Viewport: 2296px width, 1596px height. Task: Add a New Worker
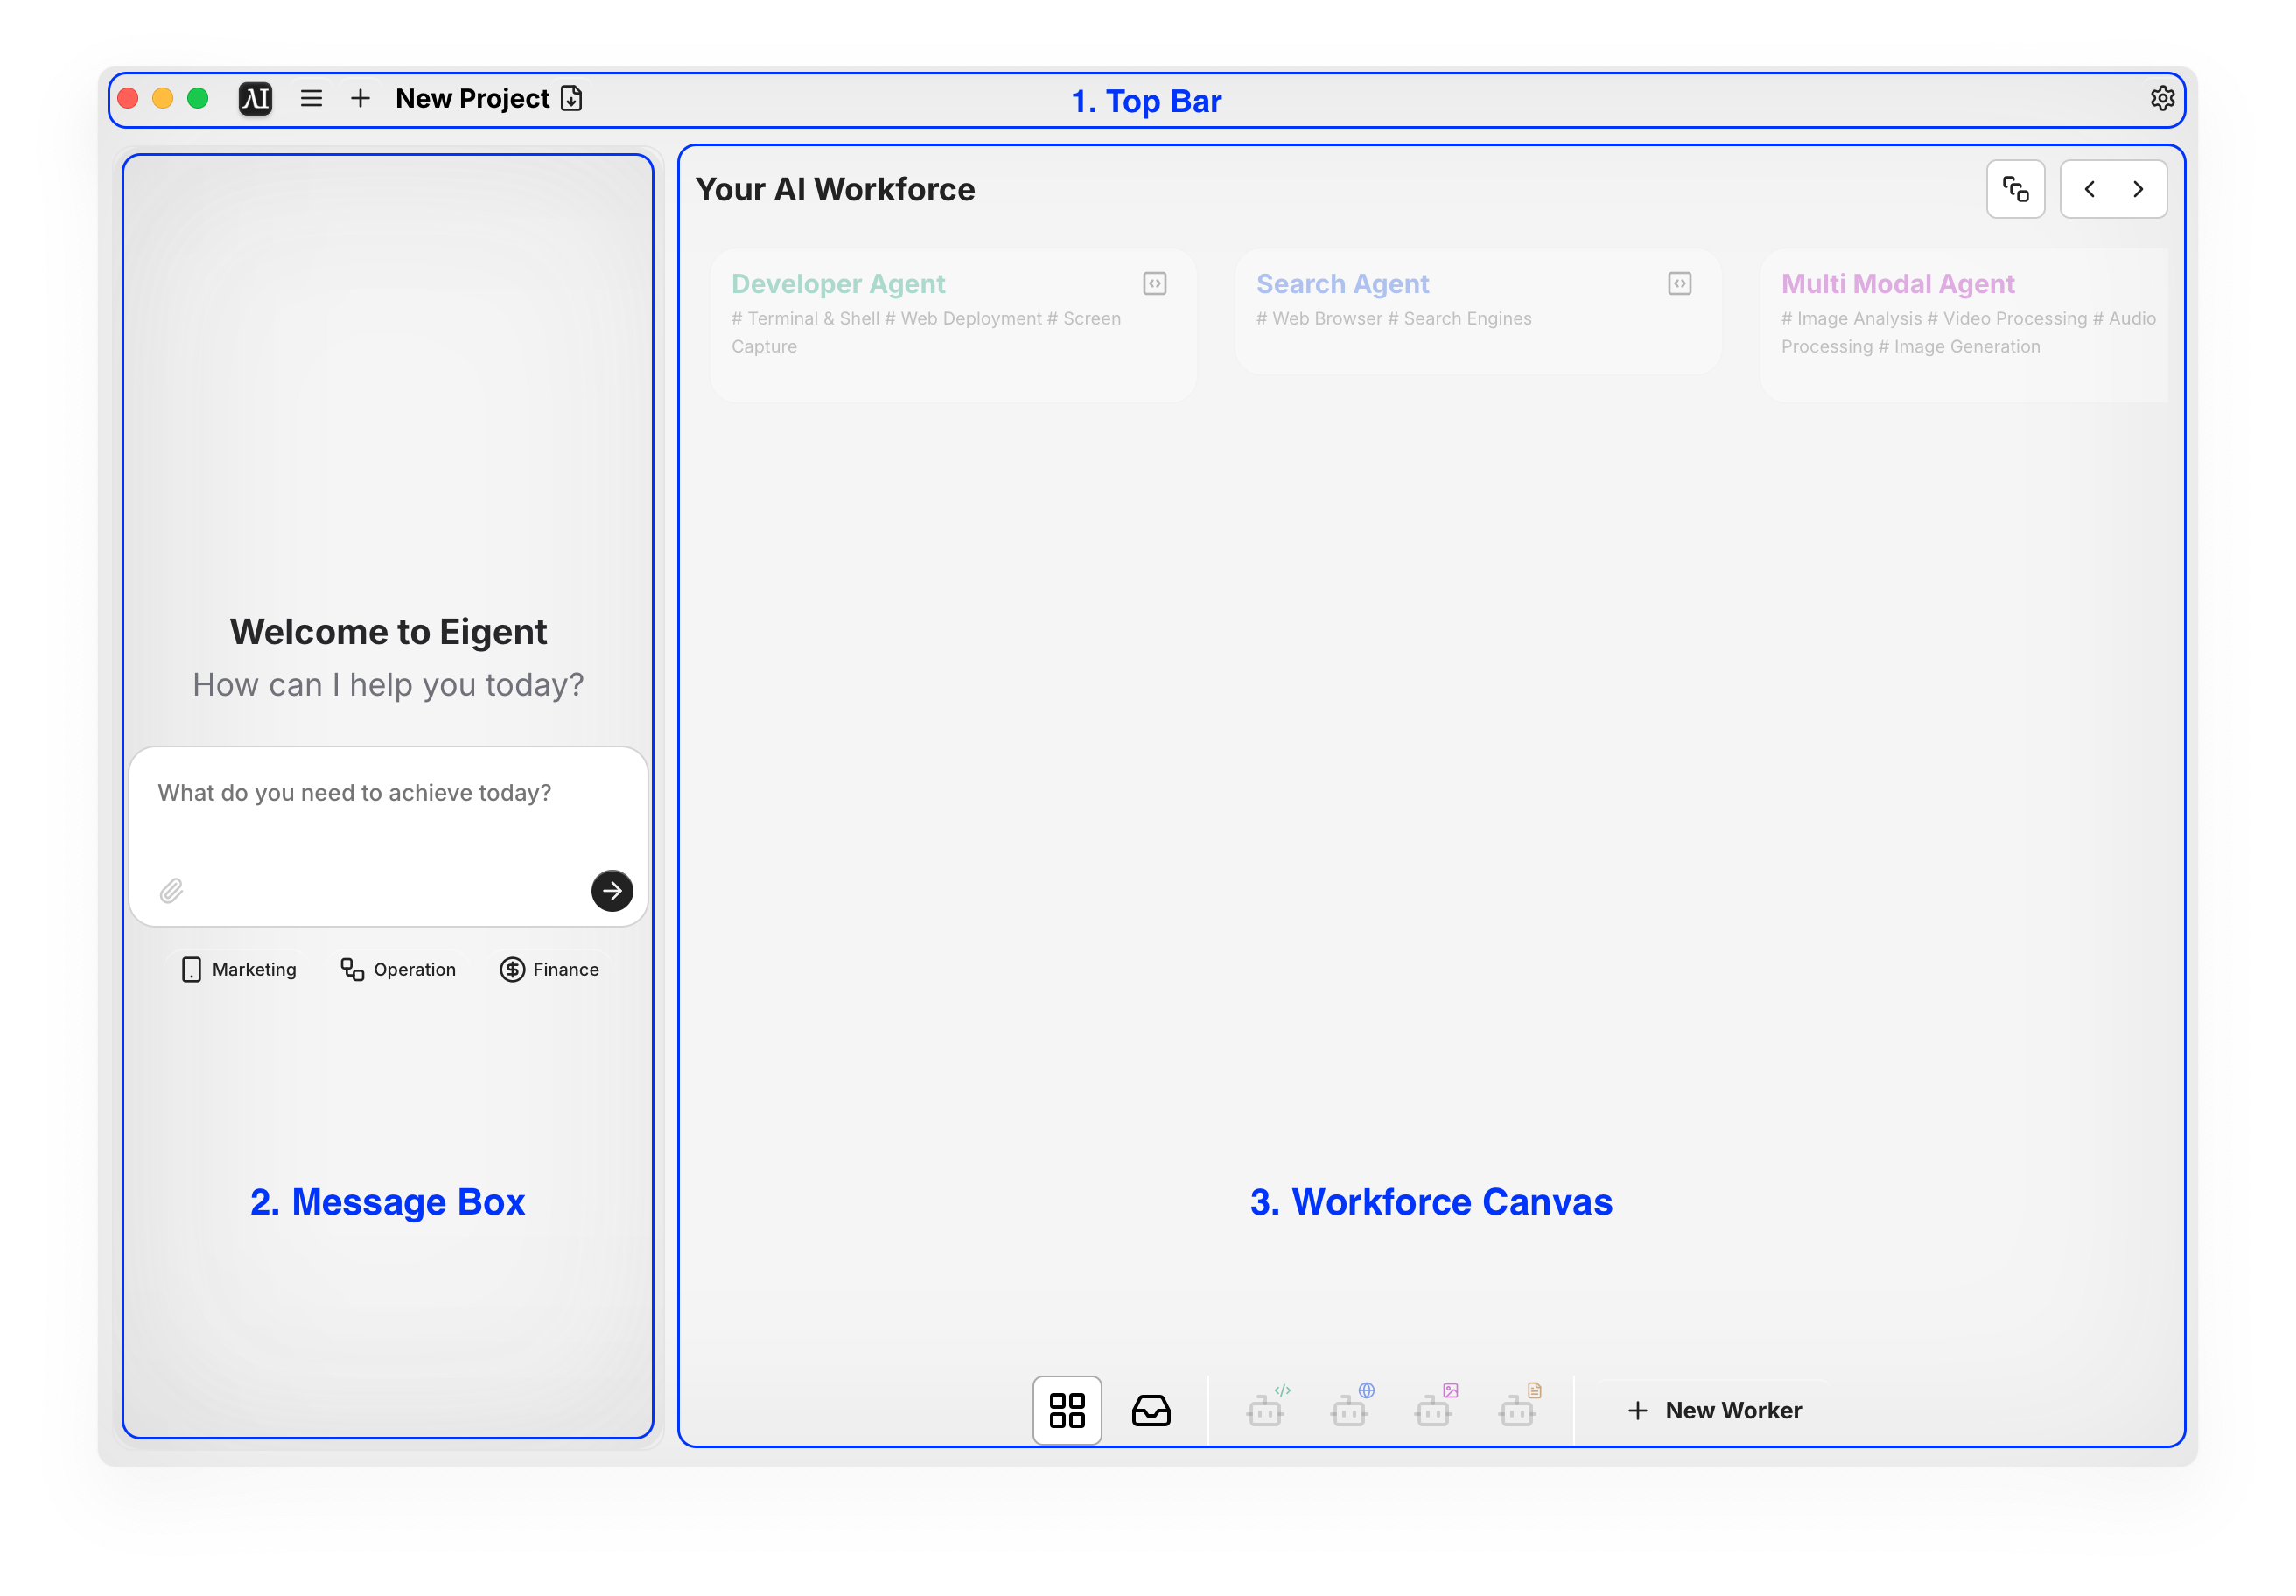tap(1715, 1411)
